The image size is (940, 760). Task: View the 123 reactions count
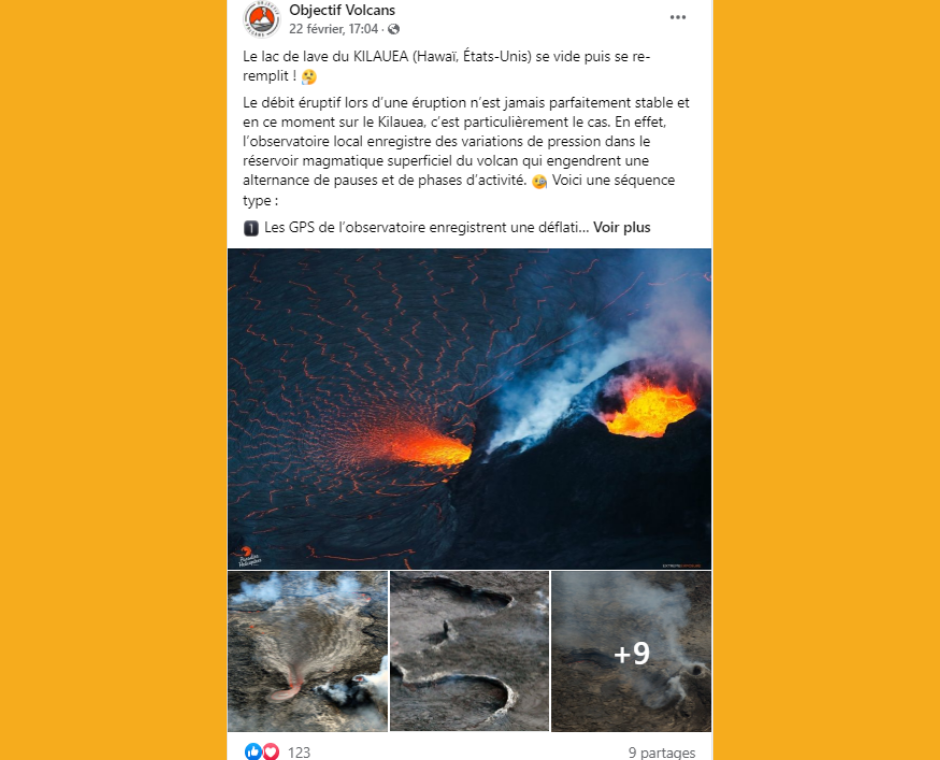pyautogui.click(x=299, y=752)
